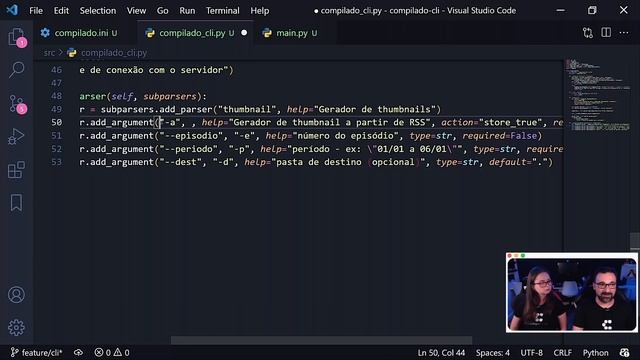Minimize the VS Code window
The height and width of the screenshot is (360, 640).
561,10
